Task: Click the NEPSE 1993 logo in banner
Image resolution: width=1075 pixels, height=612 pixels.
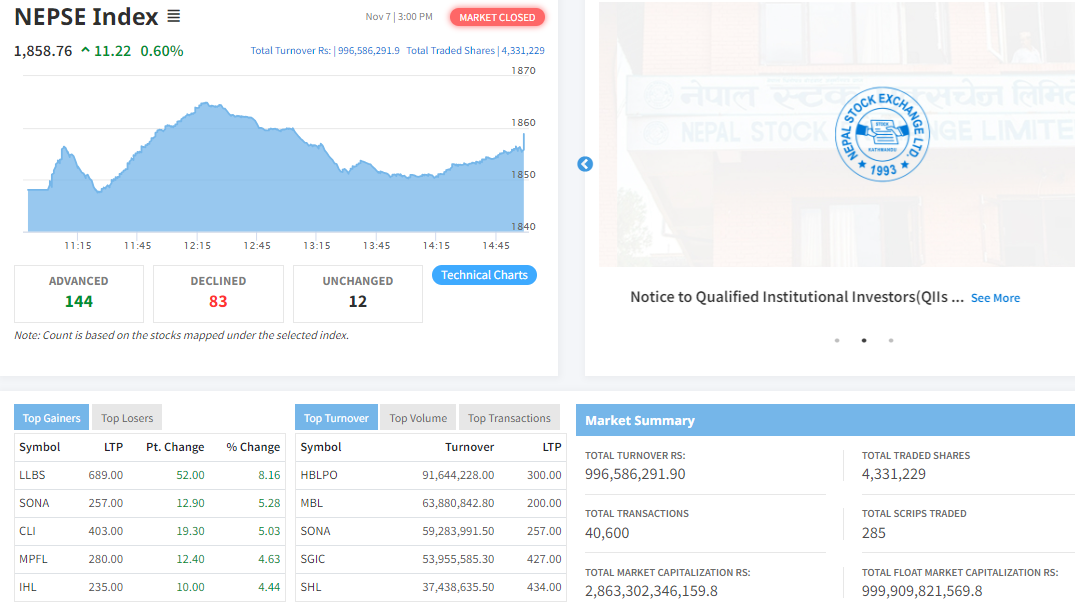Action: coord(882,134)
